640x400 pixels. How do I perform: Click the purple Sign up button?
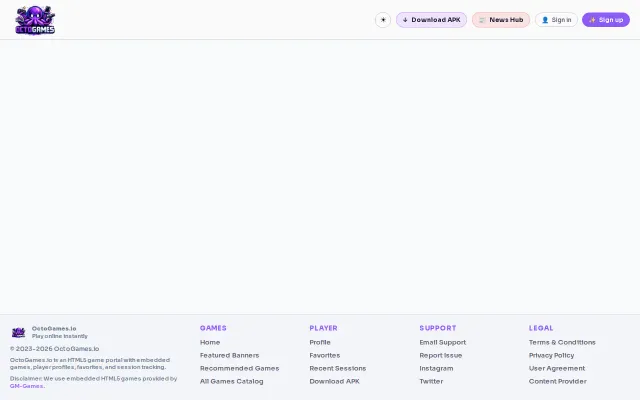[606, 20]
